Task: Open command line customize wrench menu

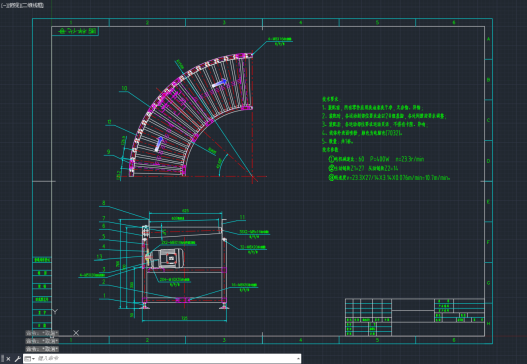Action: (x=17, y=359)
